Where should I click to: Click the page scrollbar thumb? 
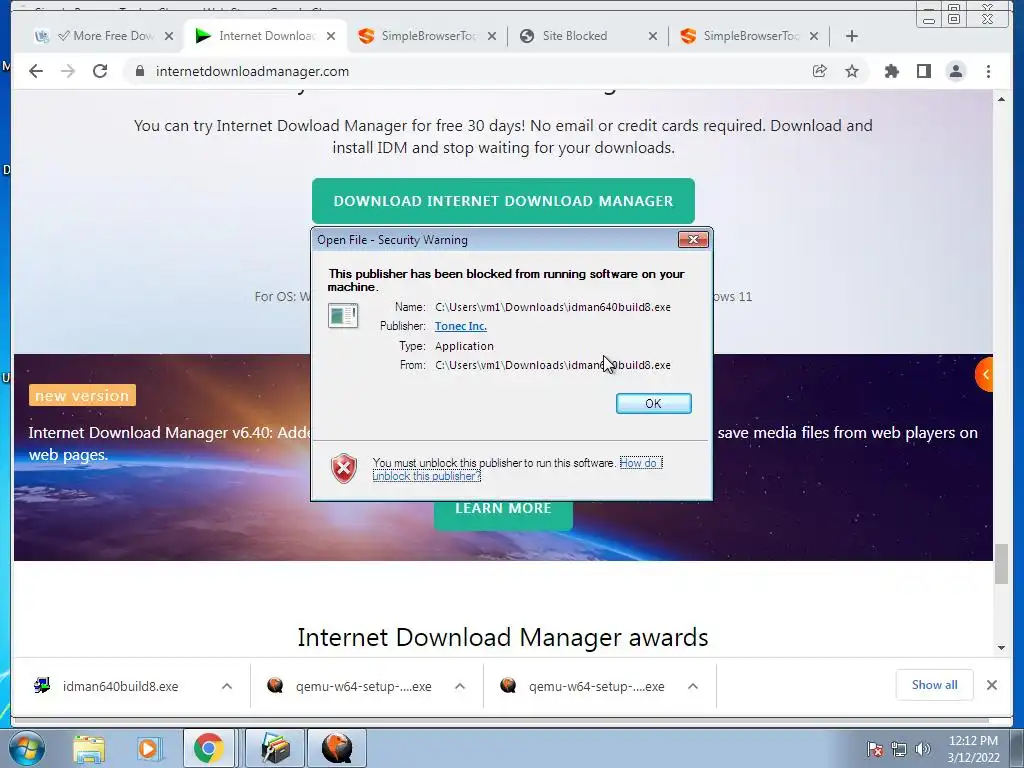pos(1001,564)
